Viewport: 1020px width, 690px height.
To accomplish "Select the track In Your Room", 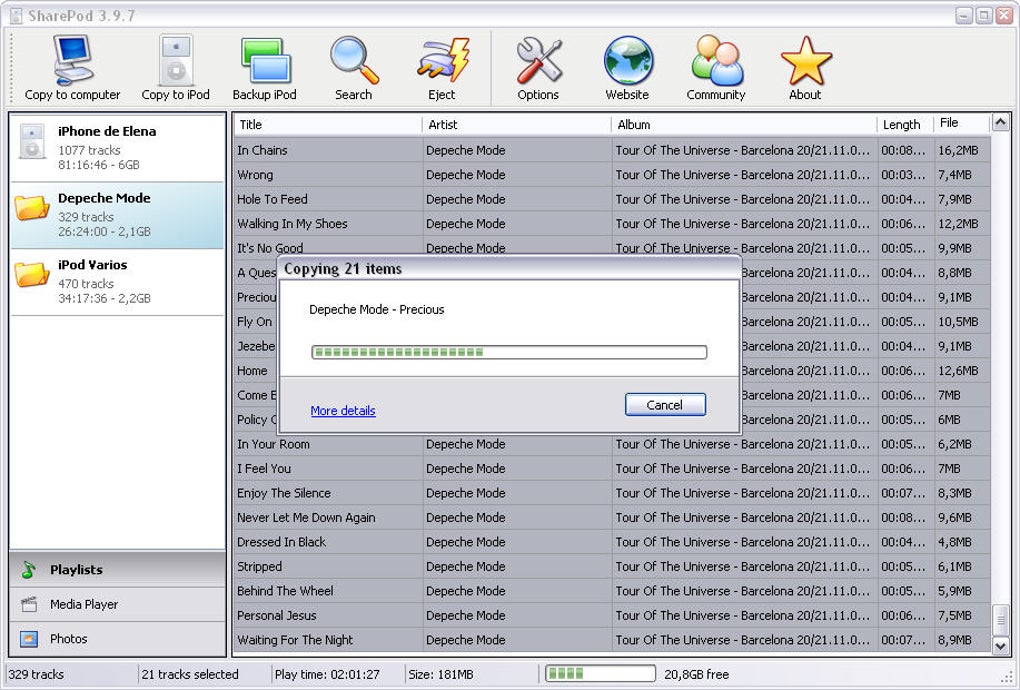I will coord(611,444).
